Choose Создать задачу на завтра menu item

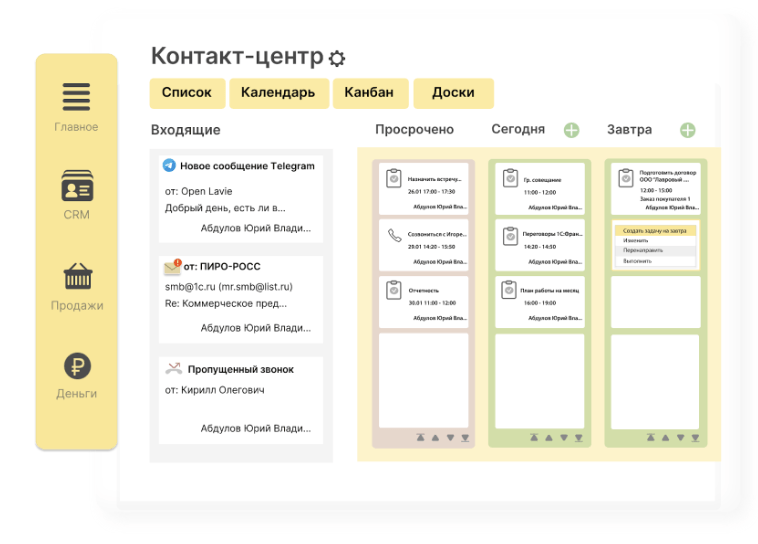click(x=655, y=231)
